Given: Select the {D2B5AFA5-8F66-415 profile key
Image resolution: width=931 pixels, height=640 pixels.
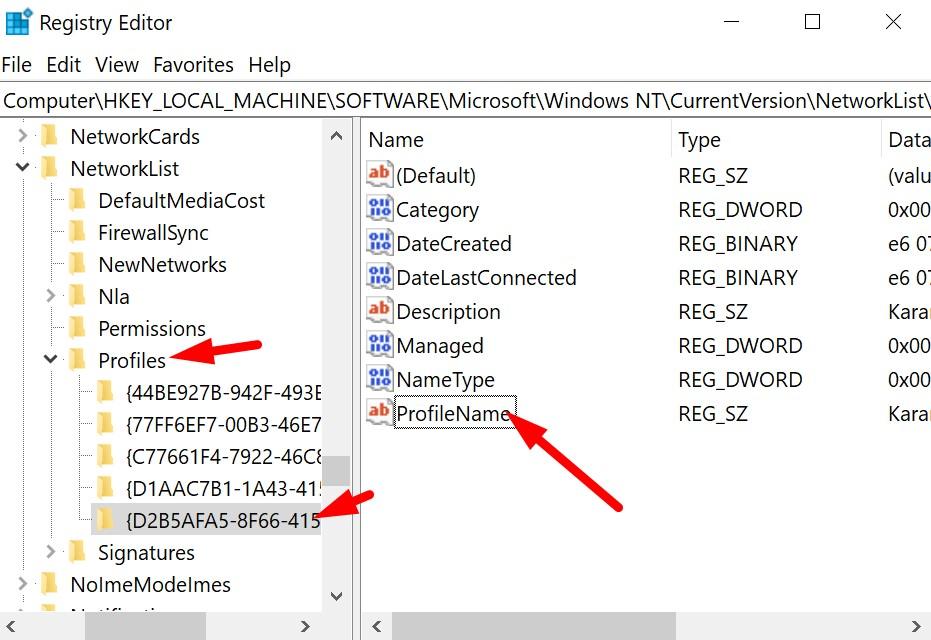Looking at the screenshot, I should 223,521.
